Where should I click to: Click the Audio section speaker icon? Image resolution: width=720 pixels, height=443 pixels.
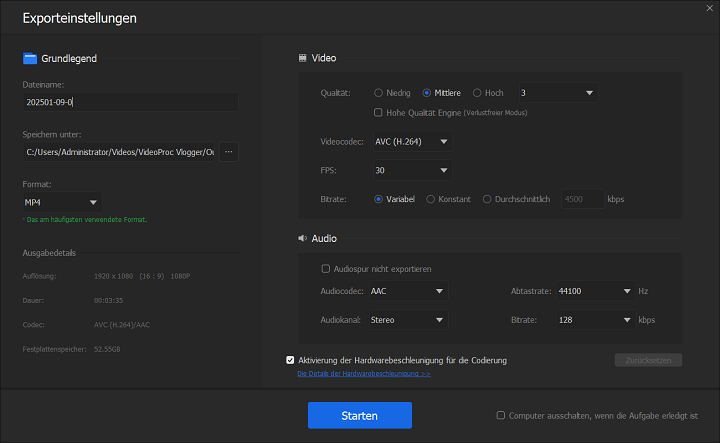click(302, 239)
